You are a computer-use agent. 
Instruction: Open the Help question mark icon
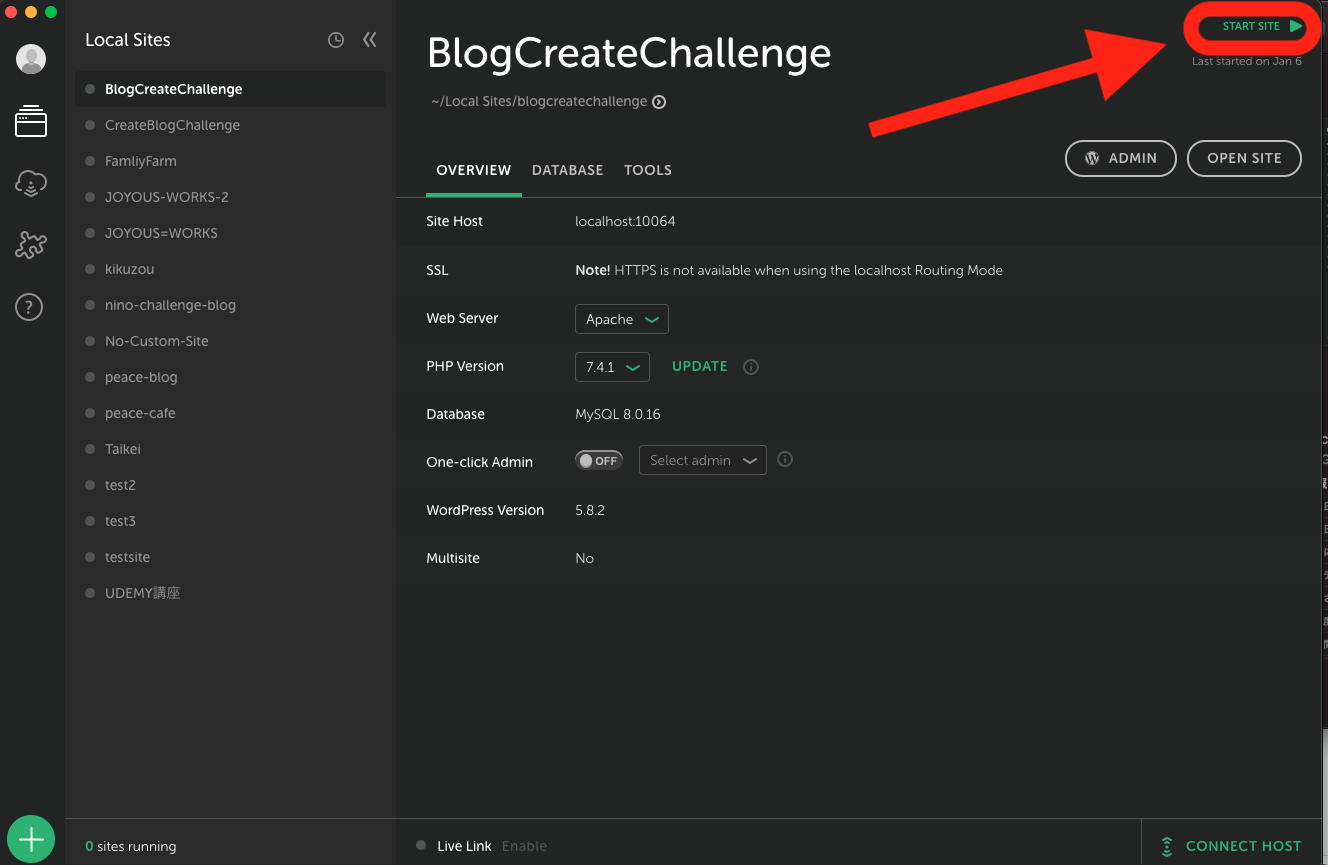29,307
